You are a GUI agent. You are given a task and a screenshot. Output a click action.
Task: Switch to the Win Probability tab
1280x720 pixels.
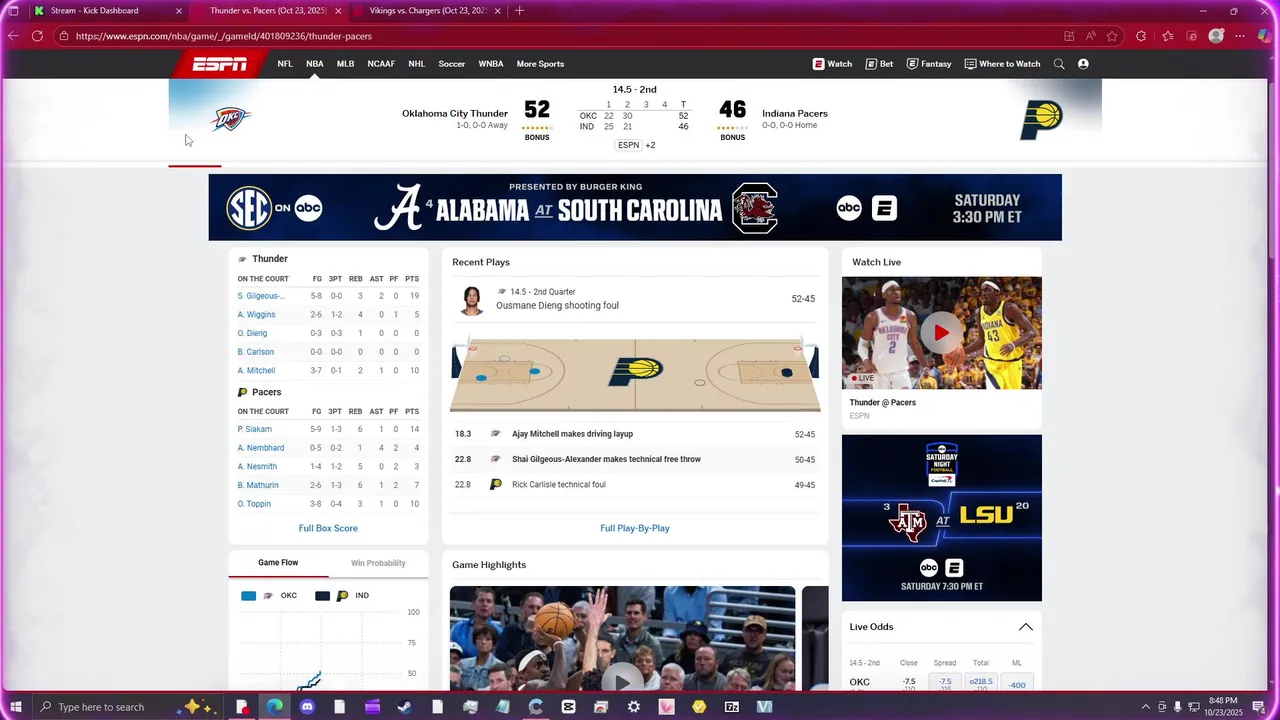[x=378, y=563]
